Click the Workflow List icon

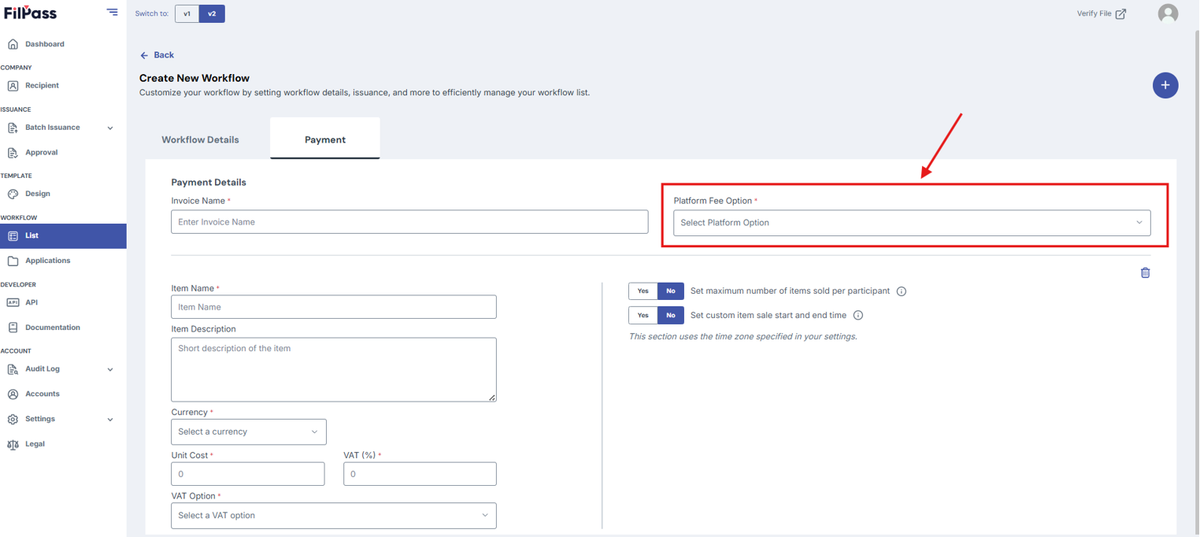tap(13, 236)
